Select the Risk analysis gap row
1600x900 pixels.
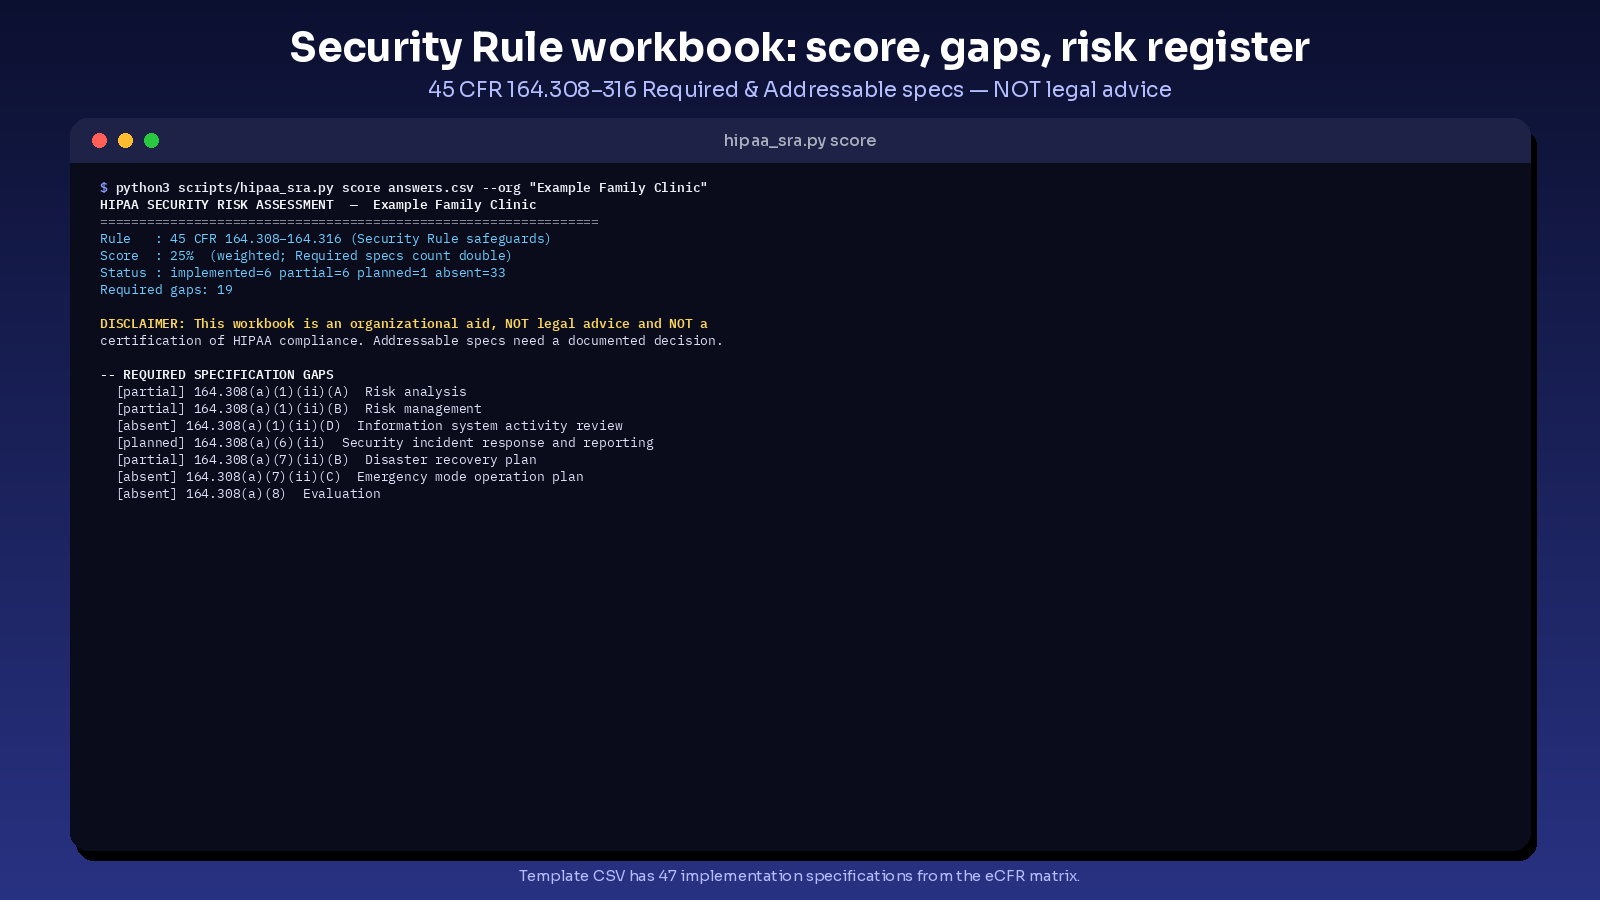291,392
